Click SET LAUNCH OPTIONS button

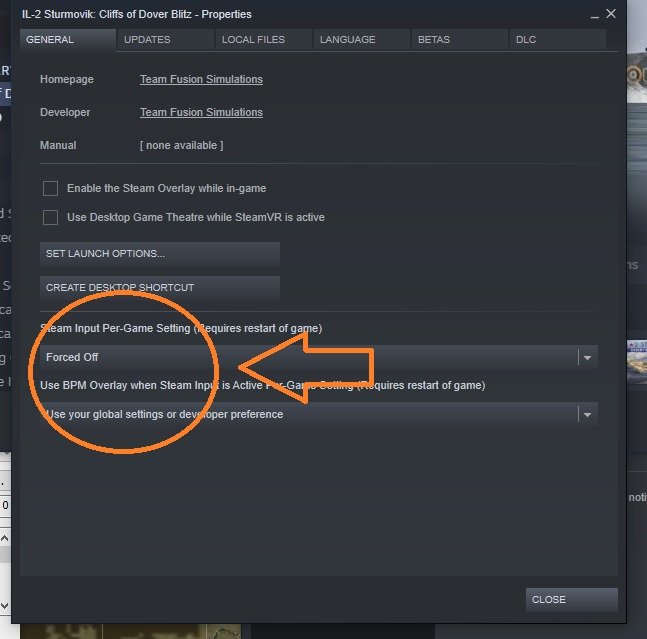160,254
